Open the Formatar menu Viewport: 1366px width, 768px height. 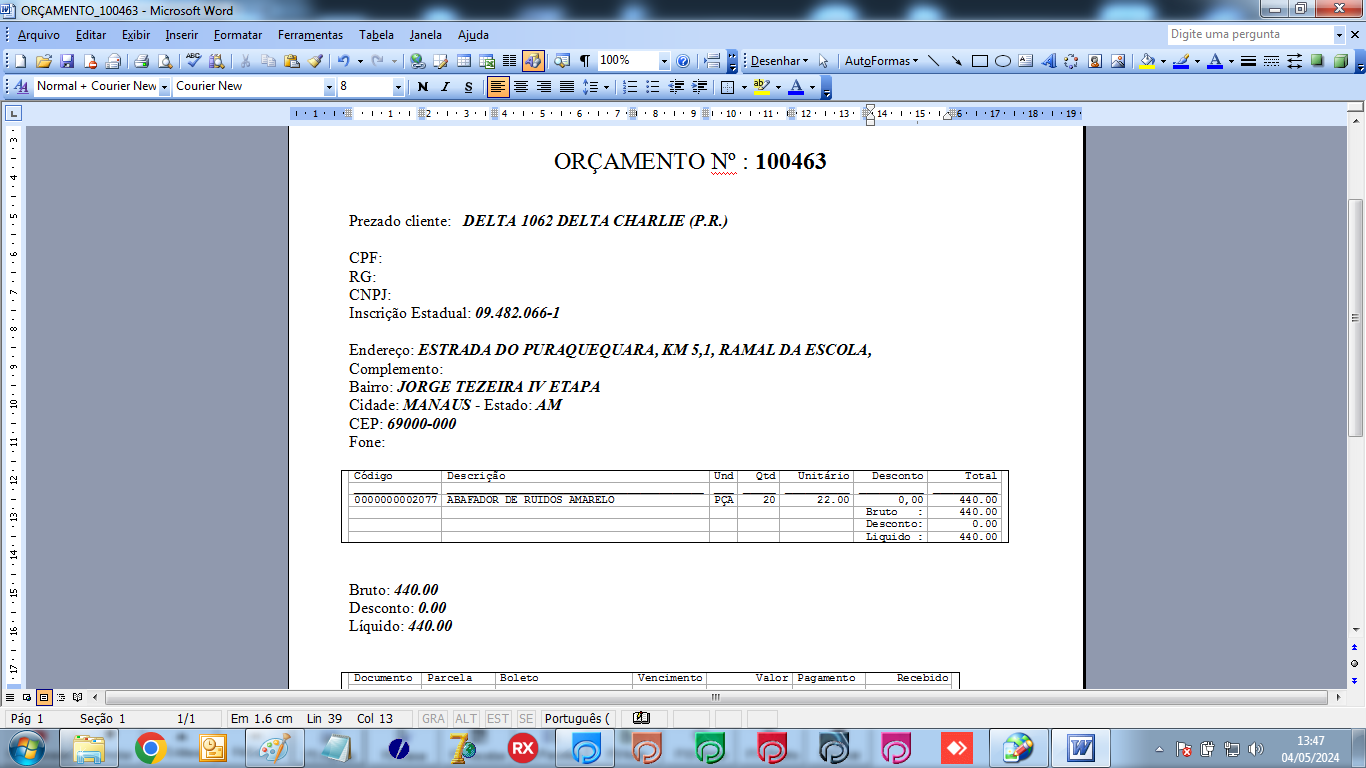tap(237, 35)
